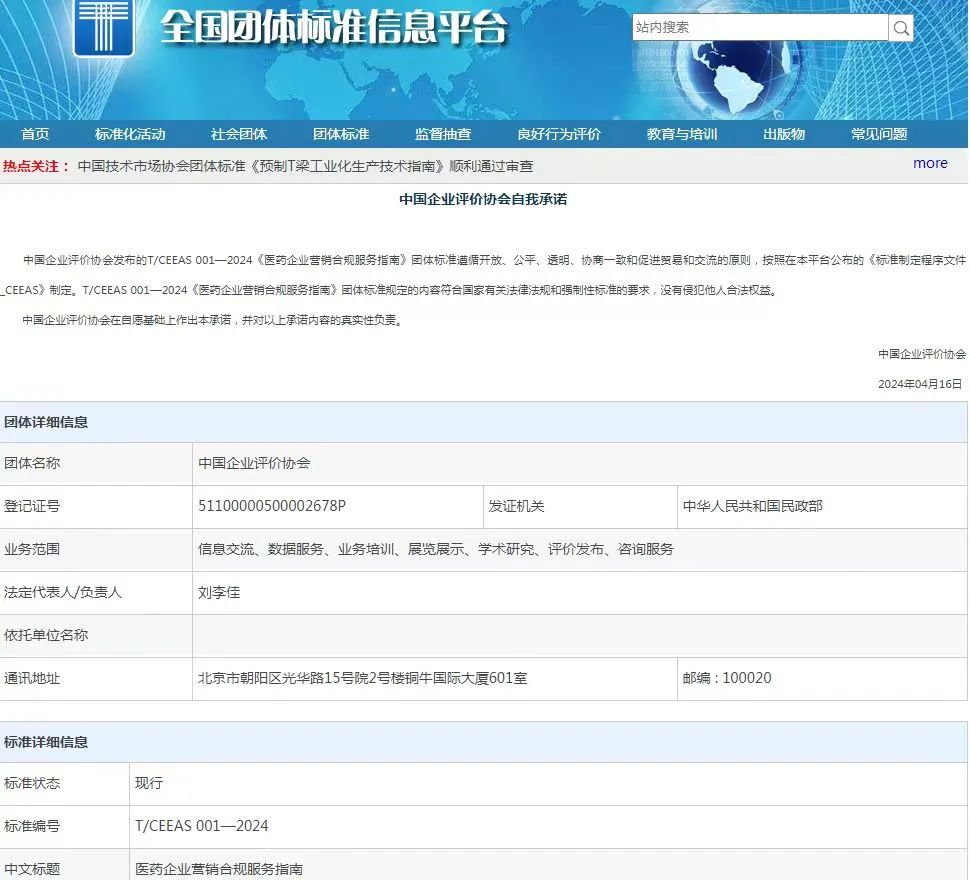Select 良好行为评价 navigation item
Image resolution: width=970 pixels, height=880 pixels.
pos(559,134)
